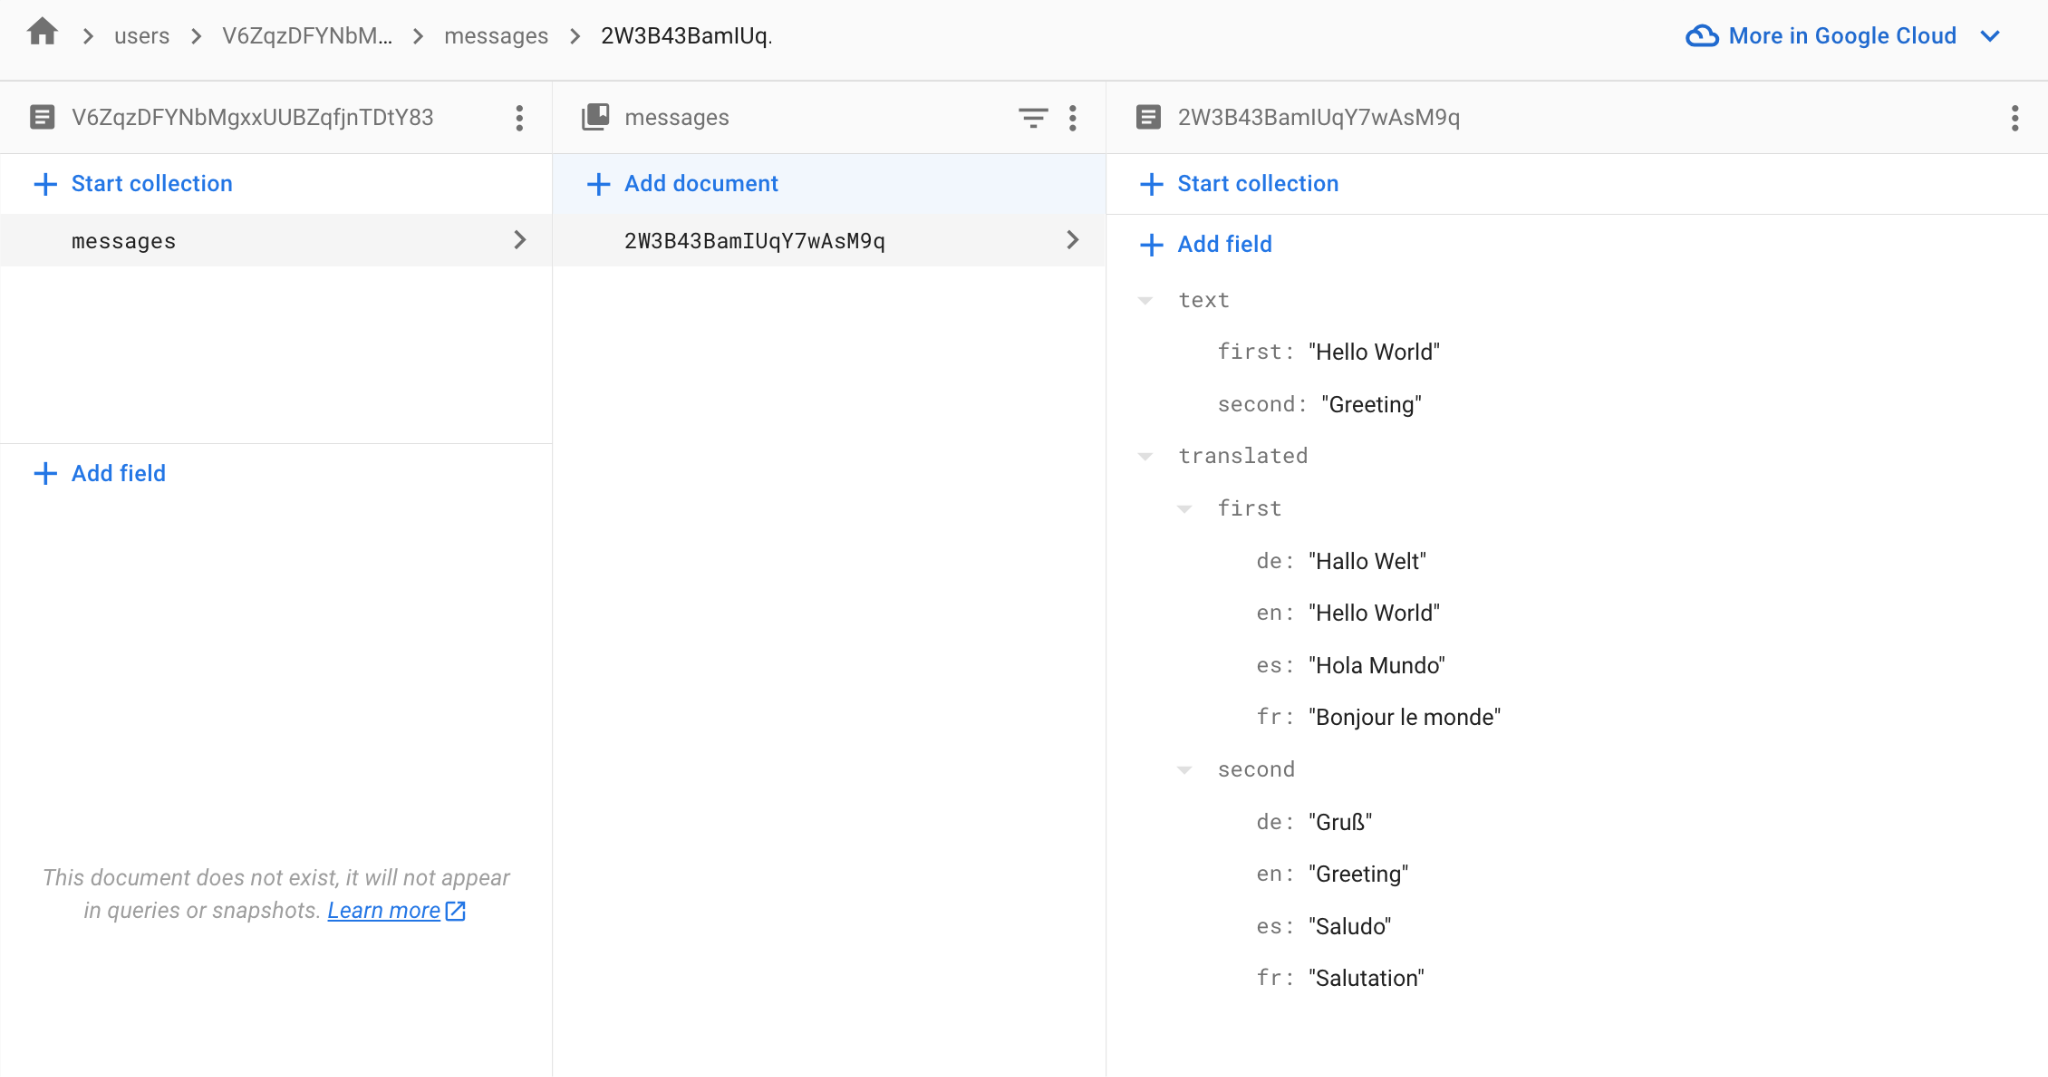Click the plus icon of Add field in the left panel
The width and height of the screenshot is (2048, 1077).
click(45, 473)
